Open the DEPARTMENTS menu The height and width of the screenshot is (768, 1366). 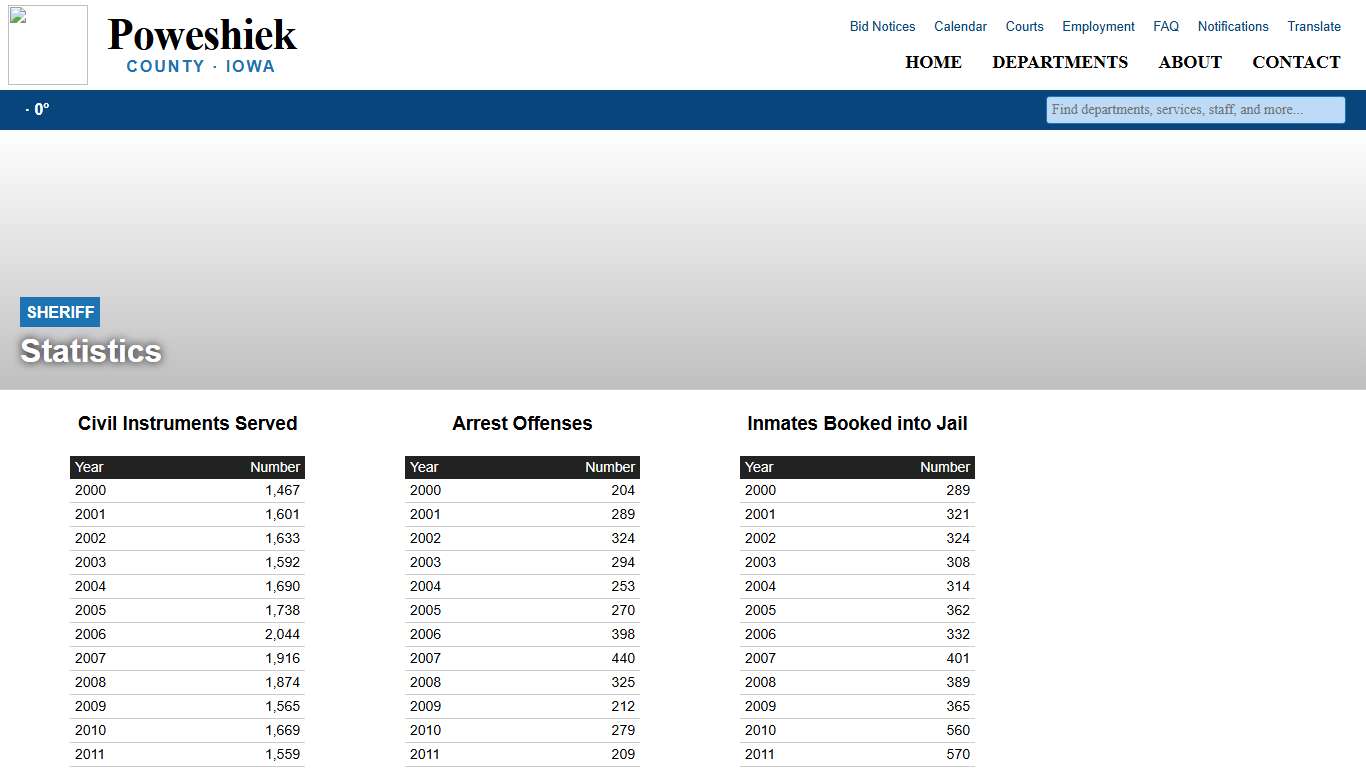coord(1060,62)
